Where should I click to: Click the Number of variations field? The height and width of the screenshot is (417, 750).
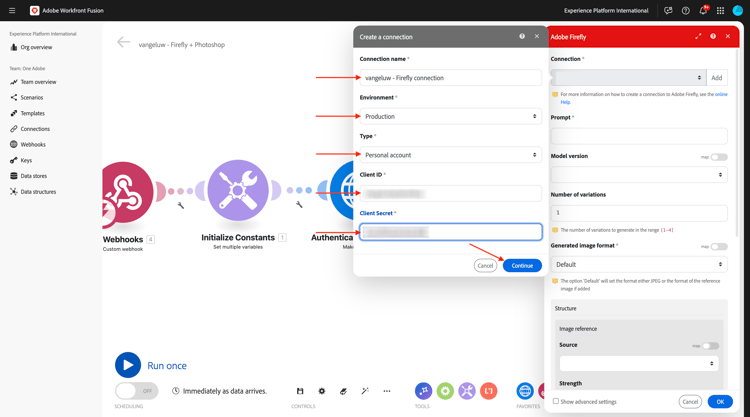pyautogui.click(x=639, y=213)
